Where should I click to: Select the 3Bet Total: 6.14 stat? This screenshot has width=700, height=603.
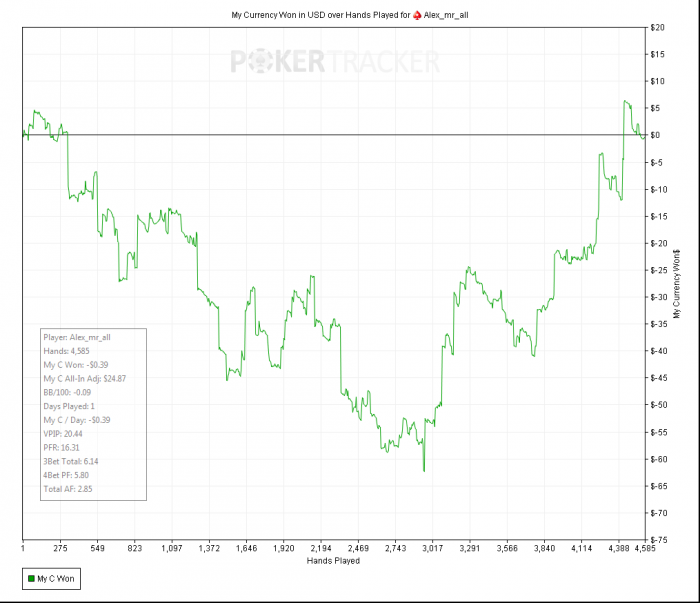[x=71, y=461]
